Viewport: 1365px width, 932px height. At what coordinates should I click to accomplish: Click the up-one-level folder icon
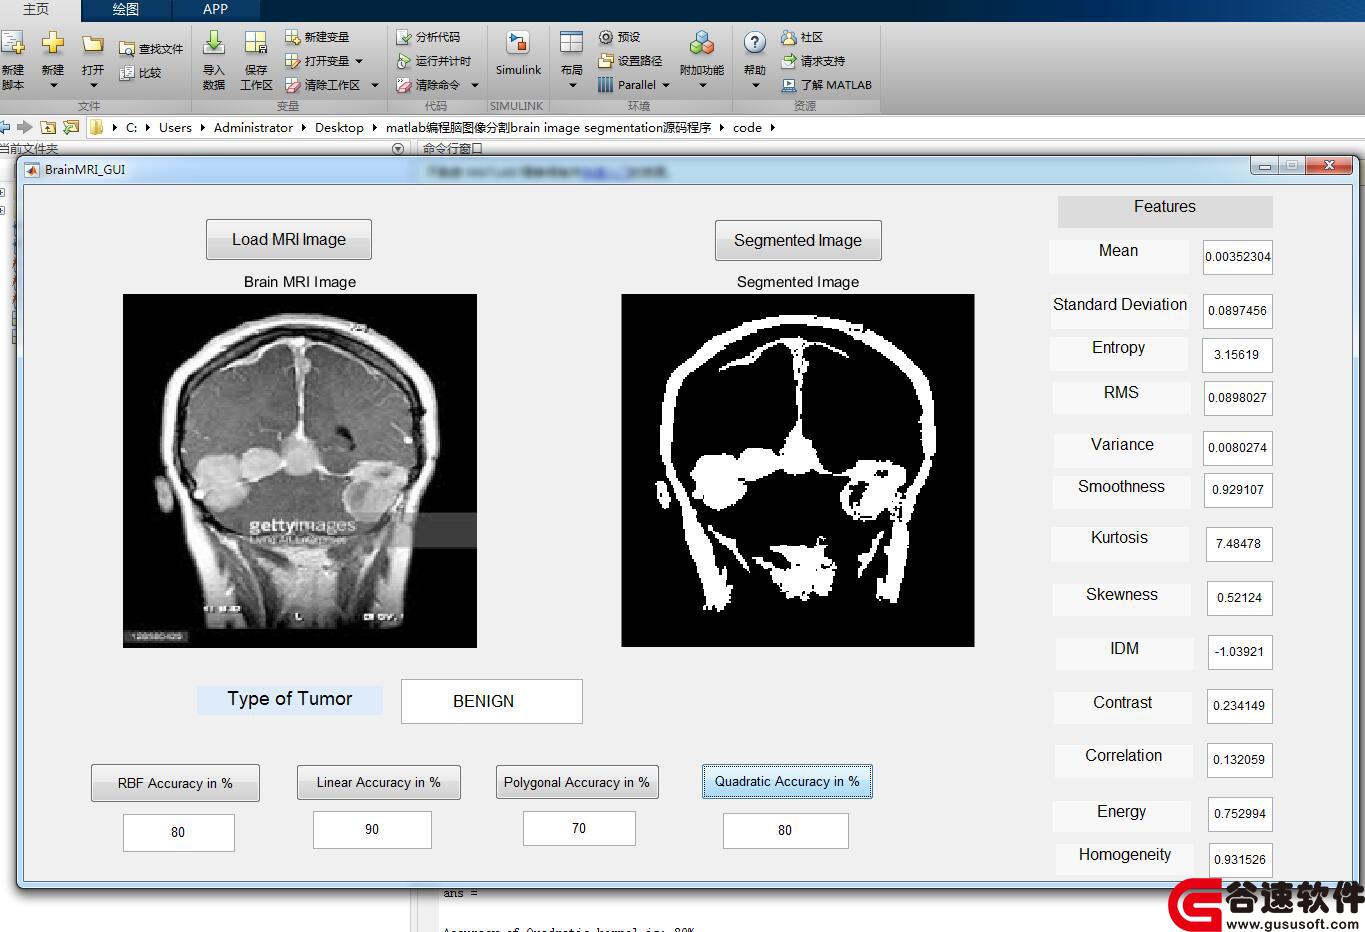(x=48, y=127)
